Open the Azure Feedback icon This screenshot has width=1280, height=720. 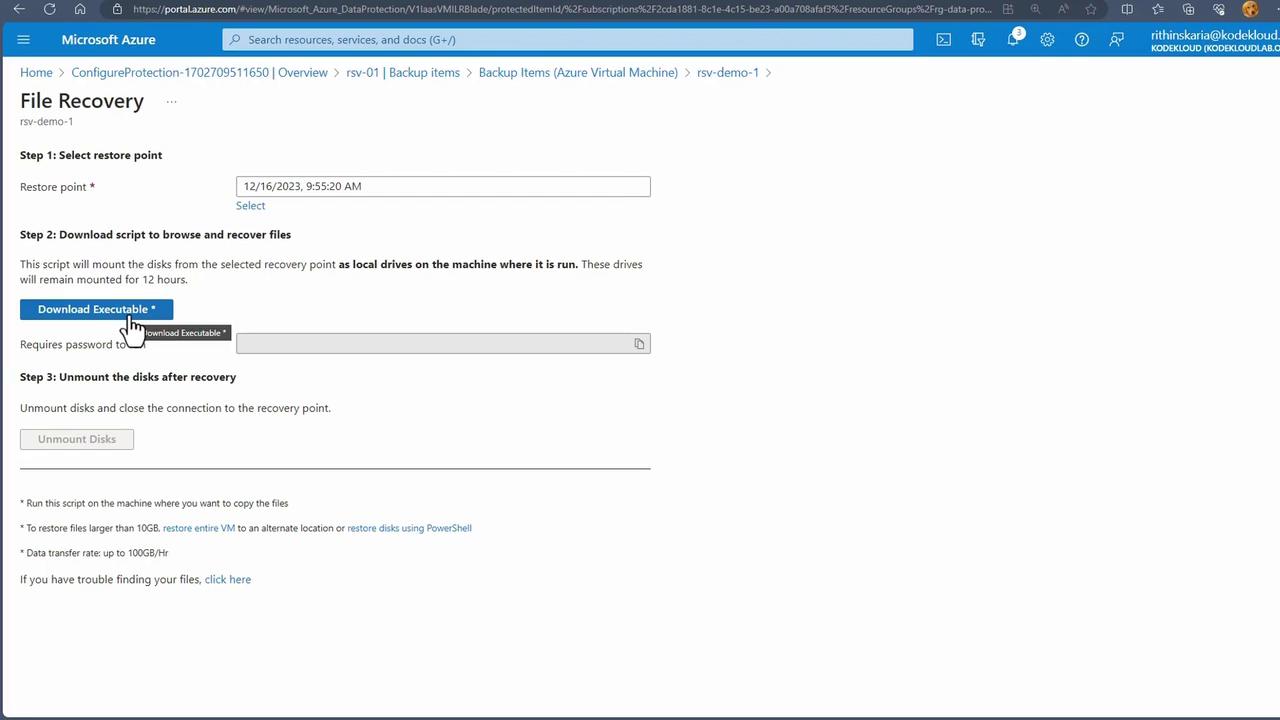[x=1116, y=40]
